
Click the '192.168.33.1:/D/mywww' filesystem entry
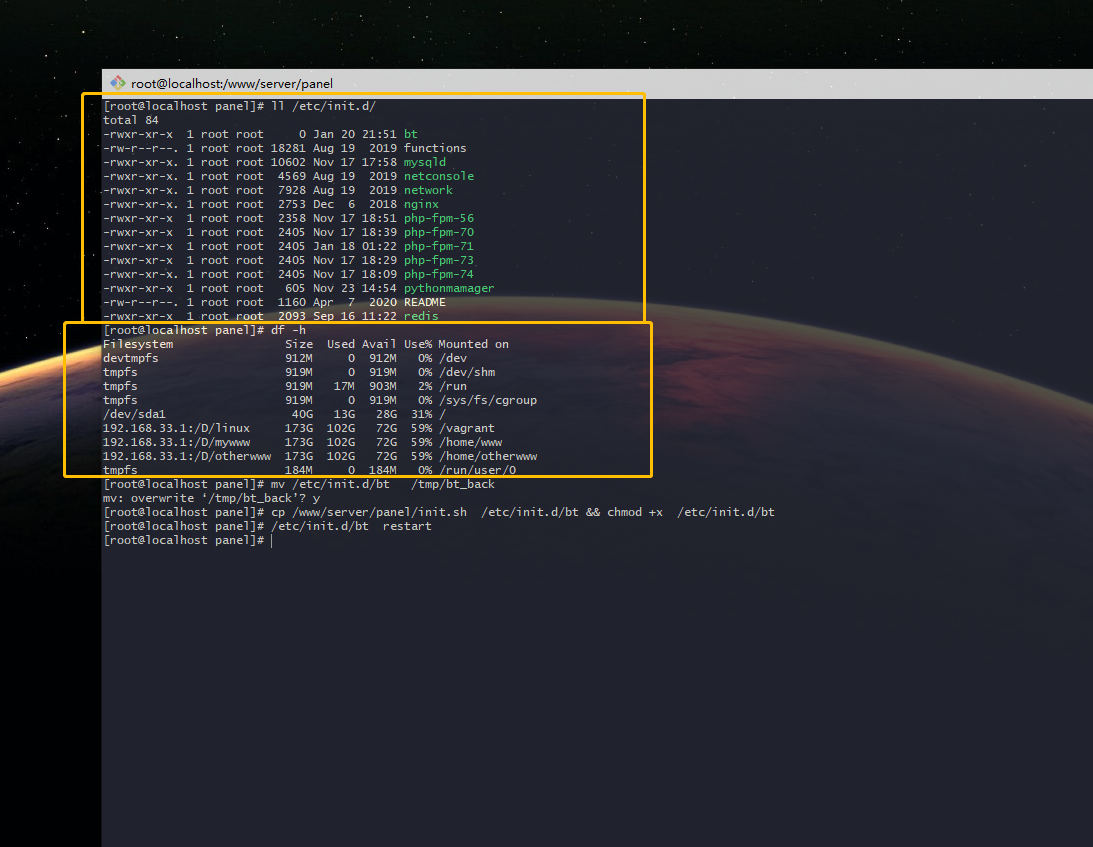pos(176,442)
